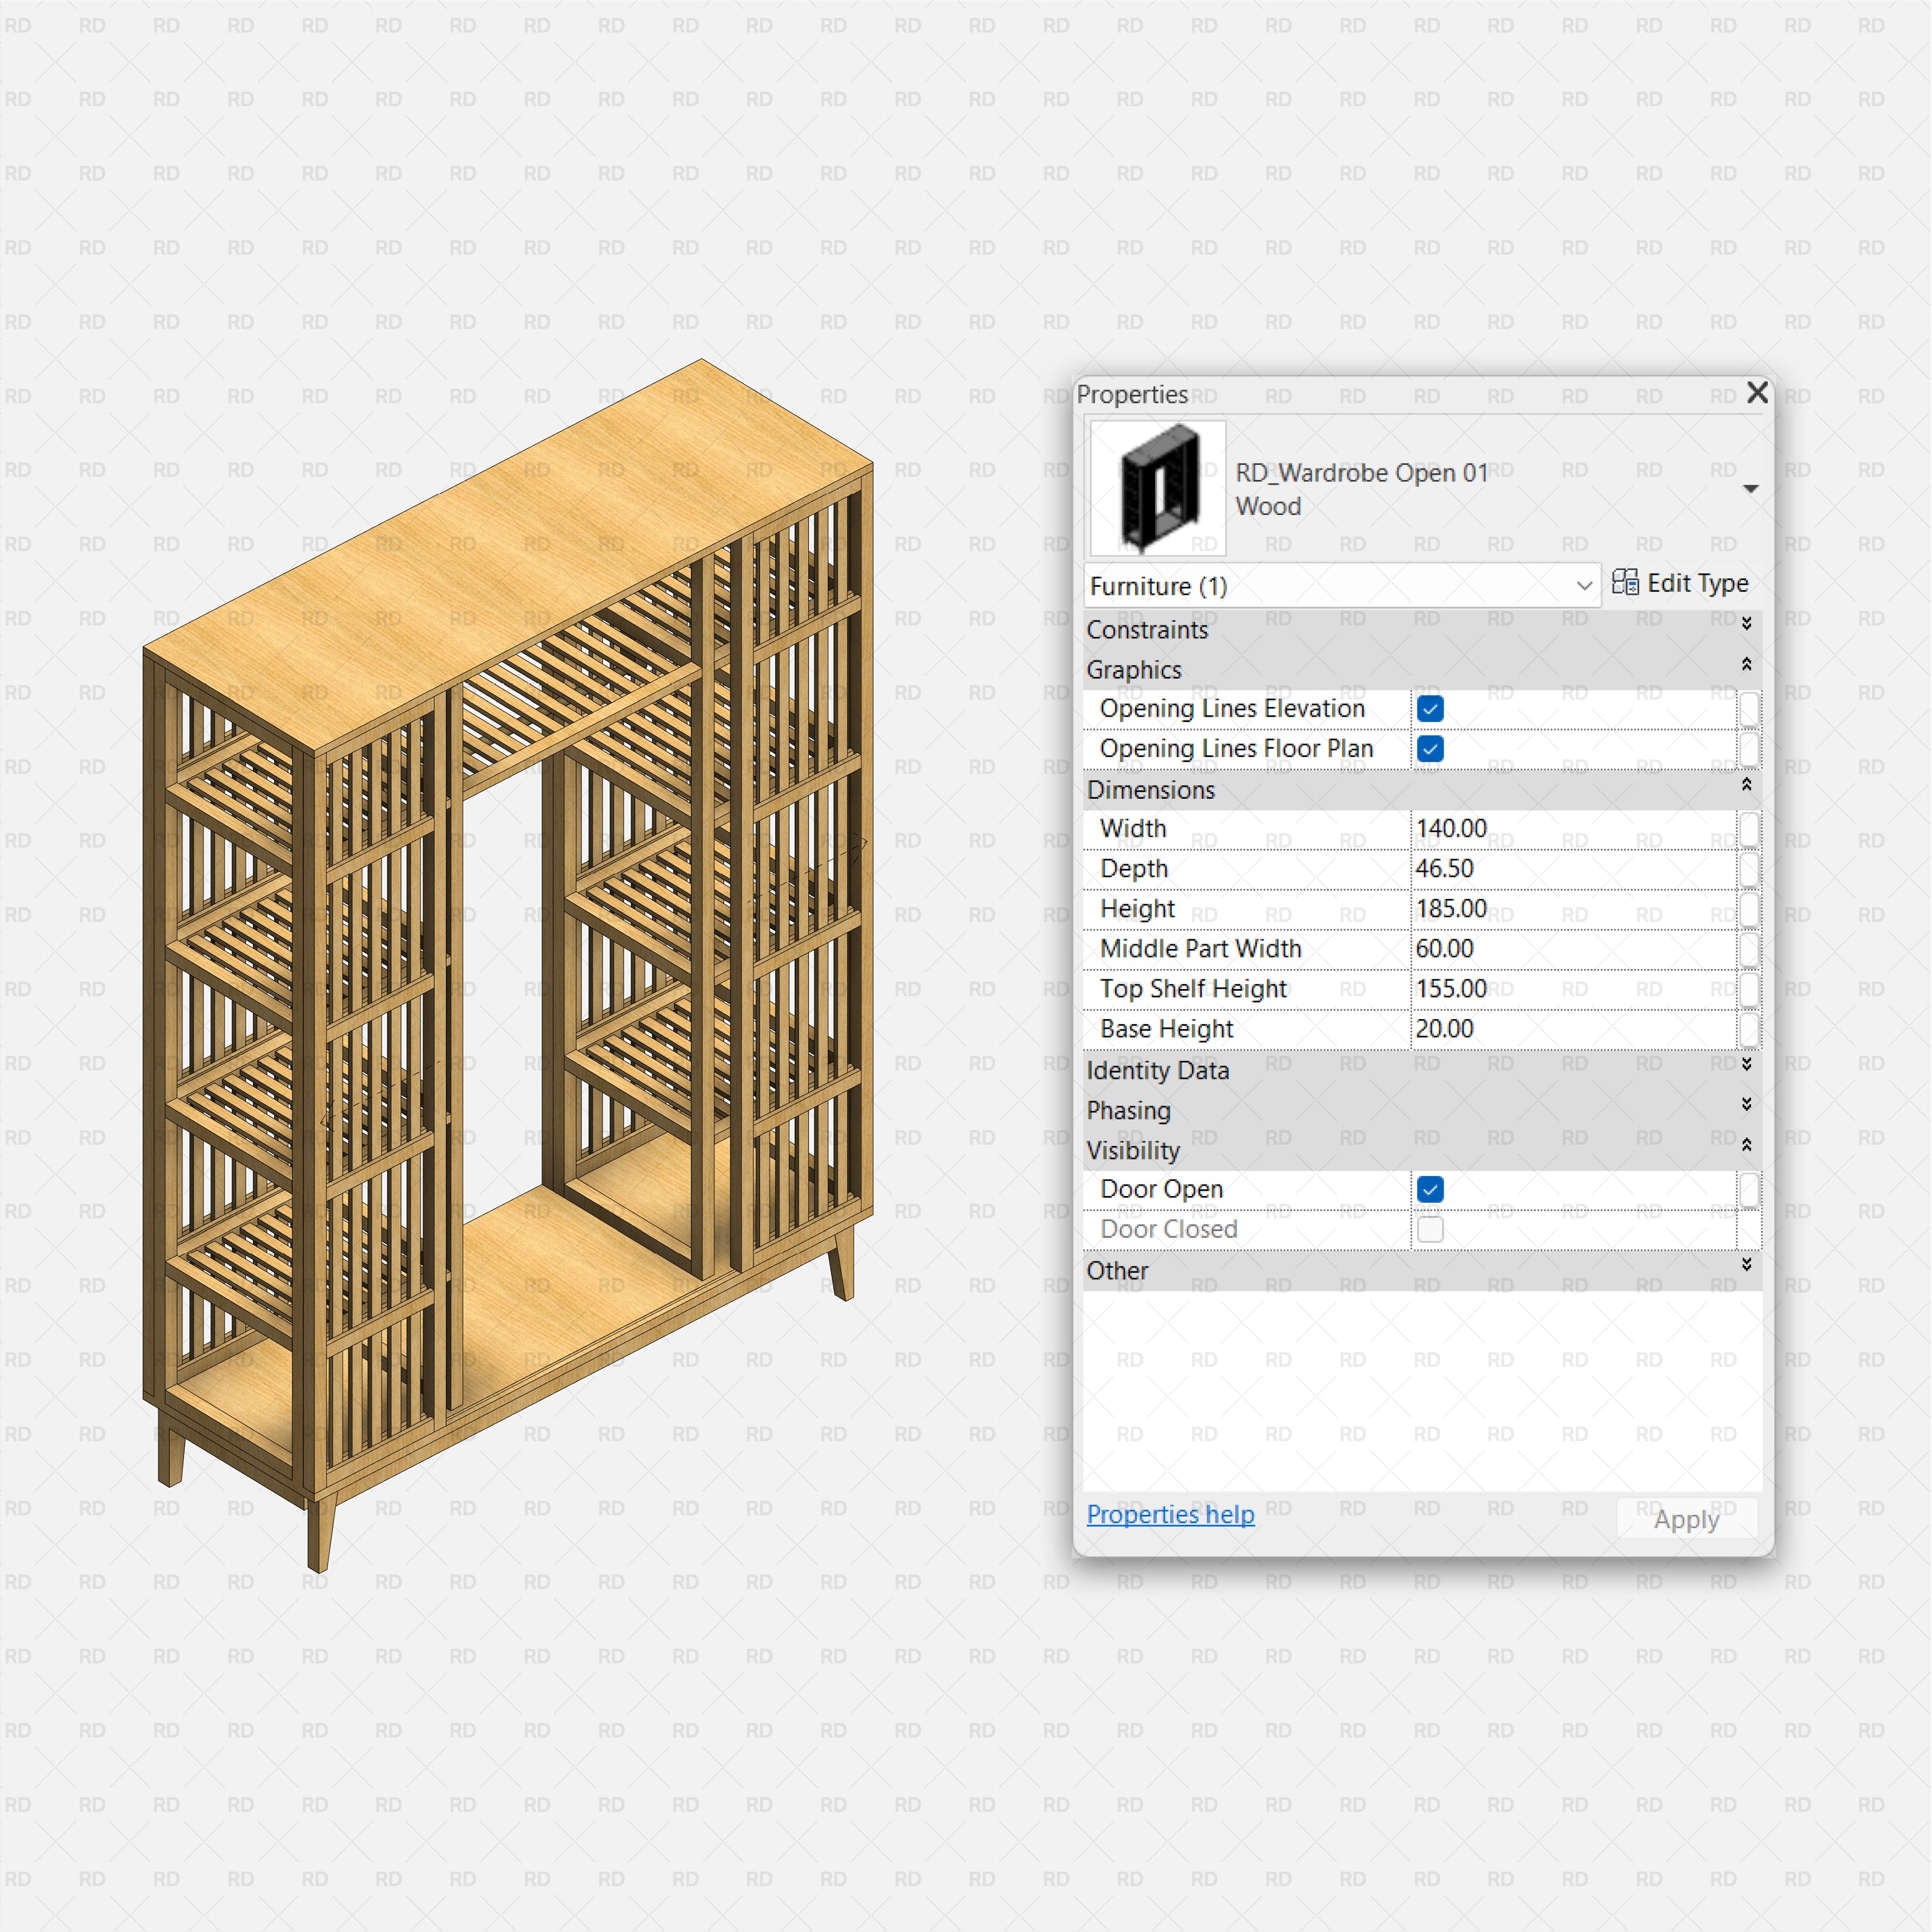Expand the Phasing section

pos(1748,1105)
